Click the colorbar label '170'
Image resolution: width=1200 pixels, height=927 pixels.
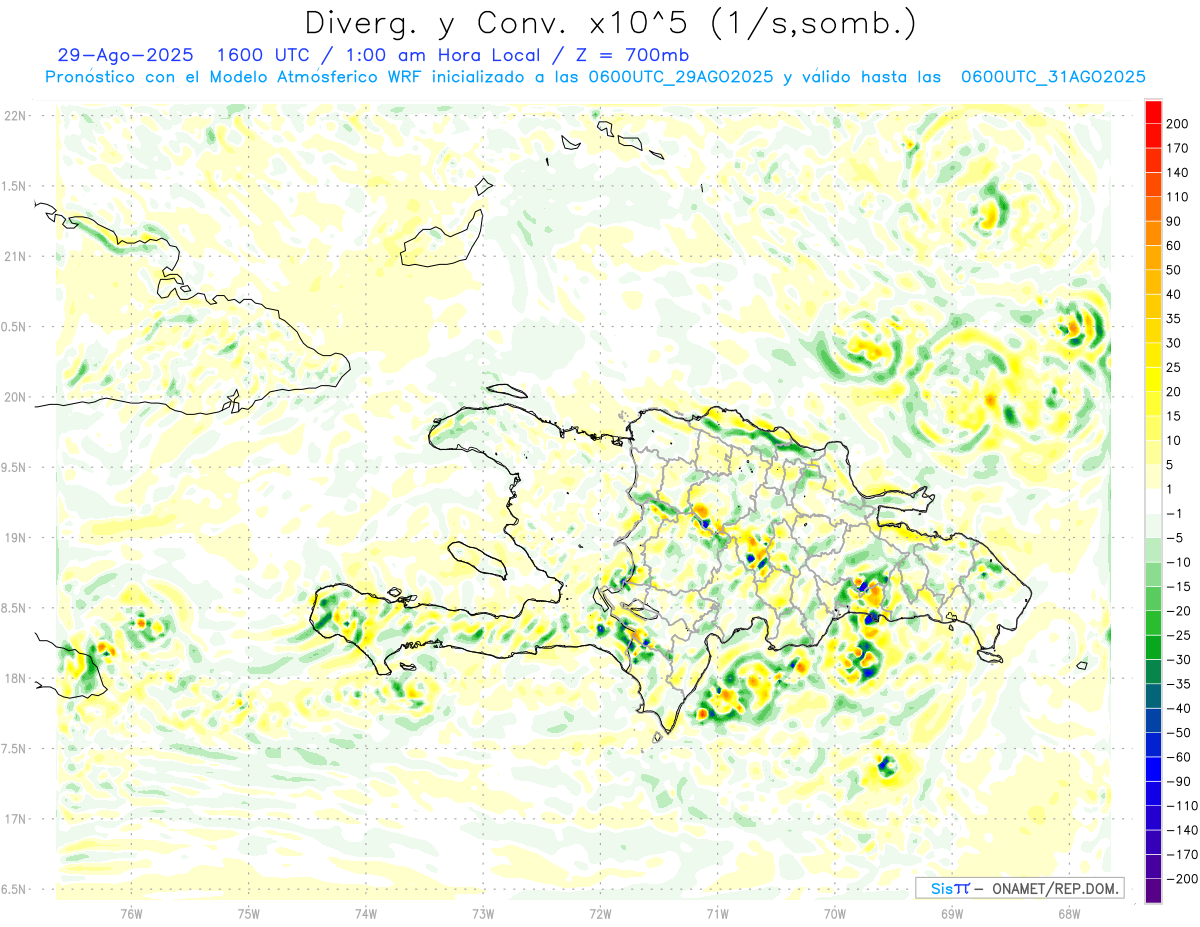[x=1177, y=148]
